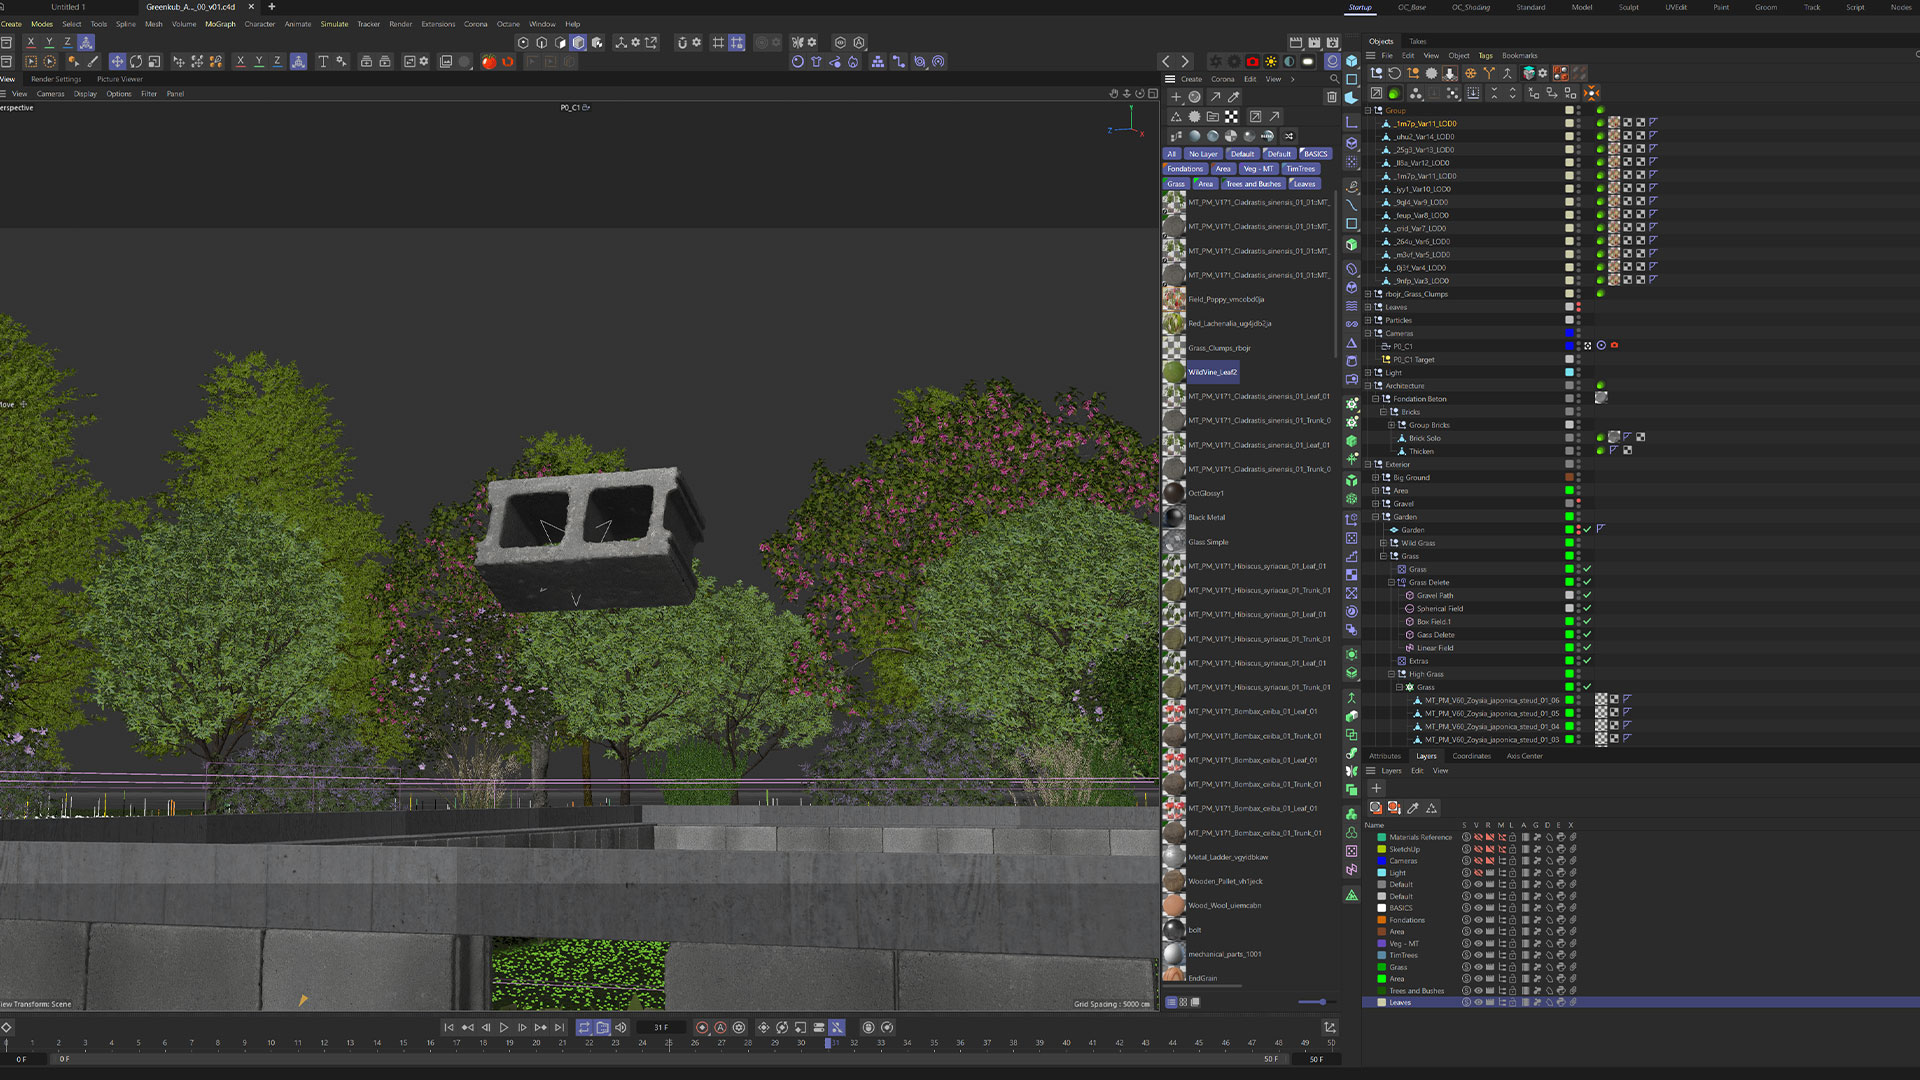
Task: Click the text tool icon
Action: [322, 62]
